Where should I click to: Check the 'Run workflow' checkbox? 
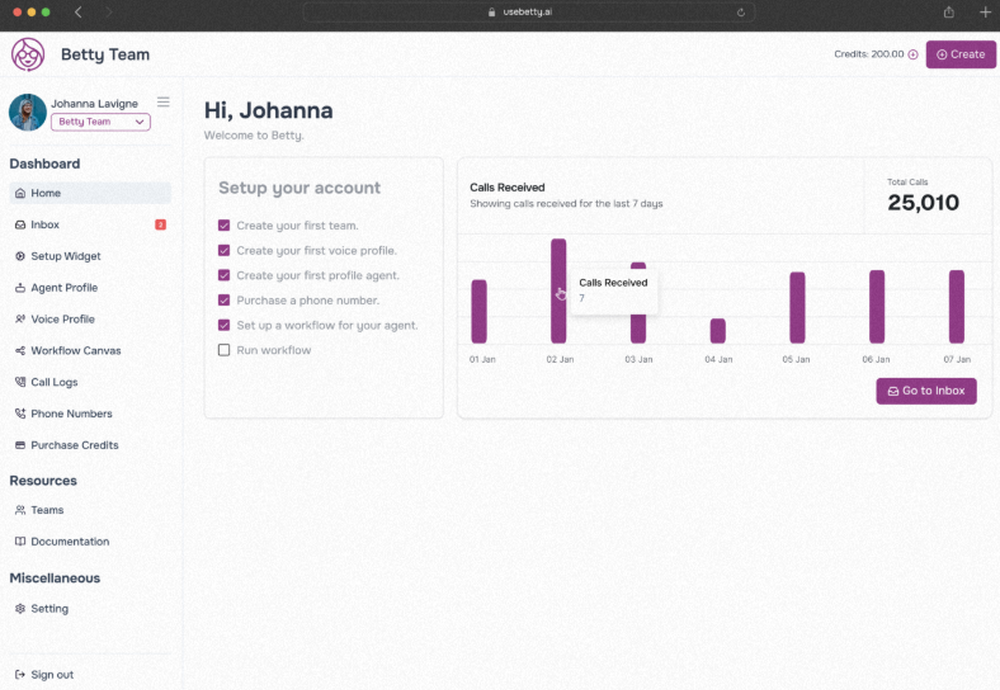click(x=224, y=349)
